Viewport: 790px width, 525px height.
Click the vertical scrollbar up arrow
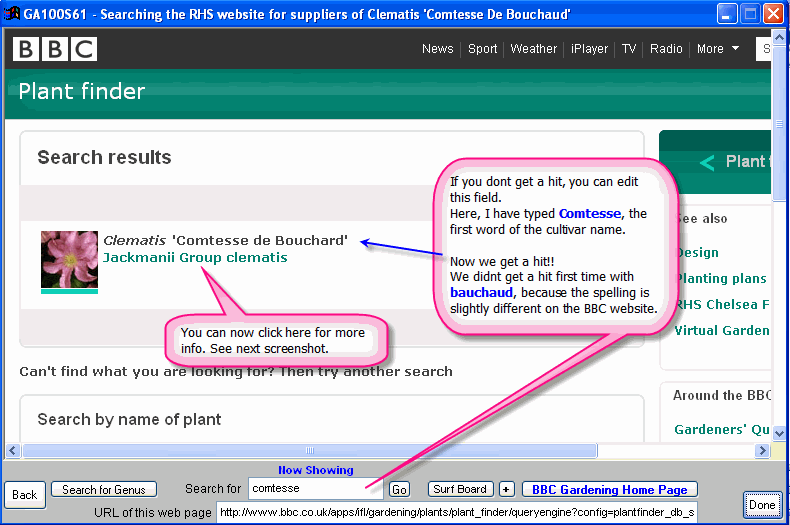[779, 37]
